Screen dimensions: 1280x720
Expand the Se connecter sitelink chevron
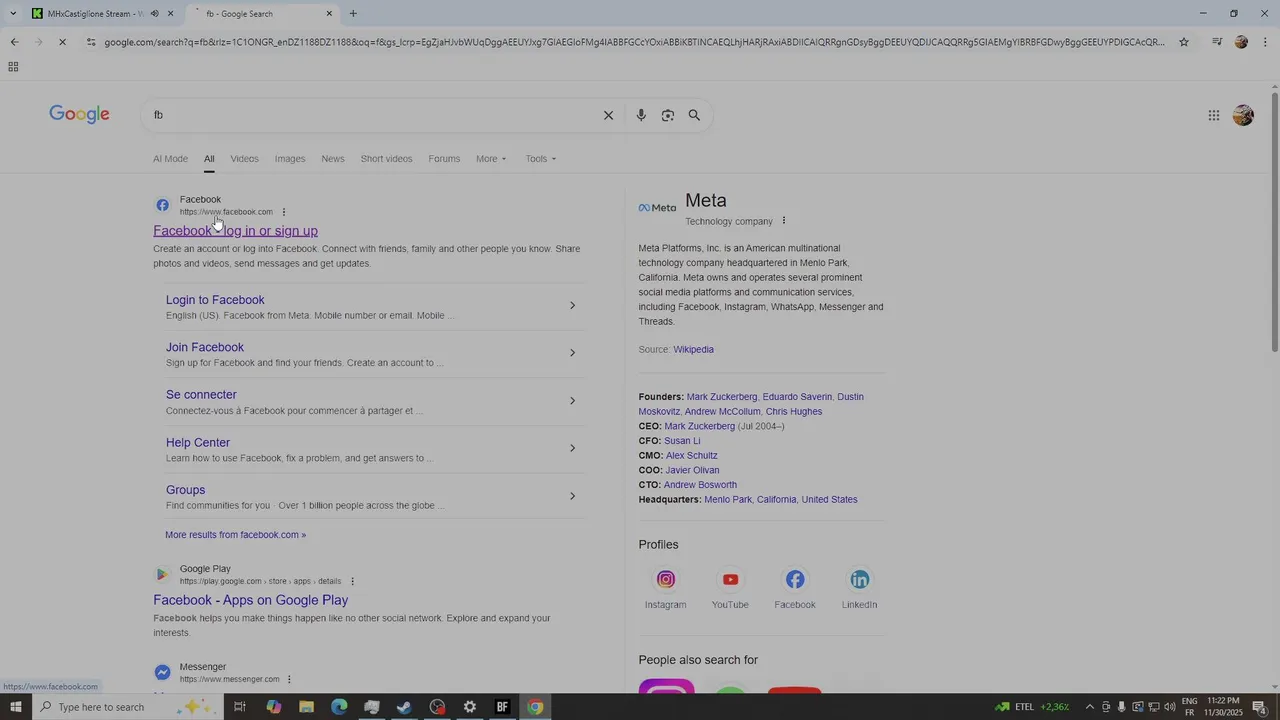click(x=572, y=401)
